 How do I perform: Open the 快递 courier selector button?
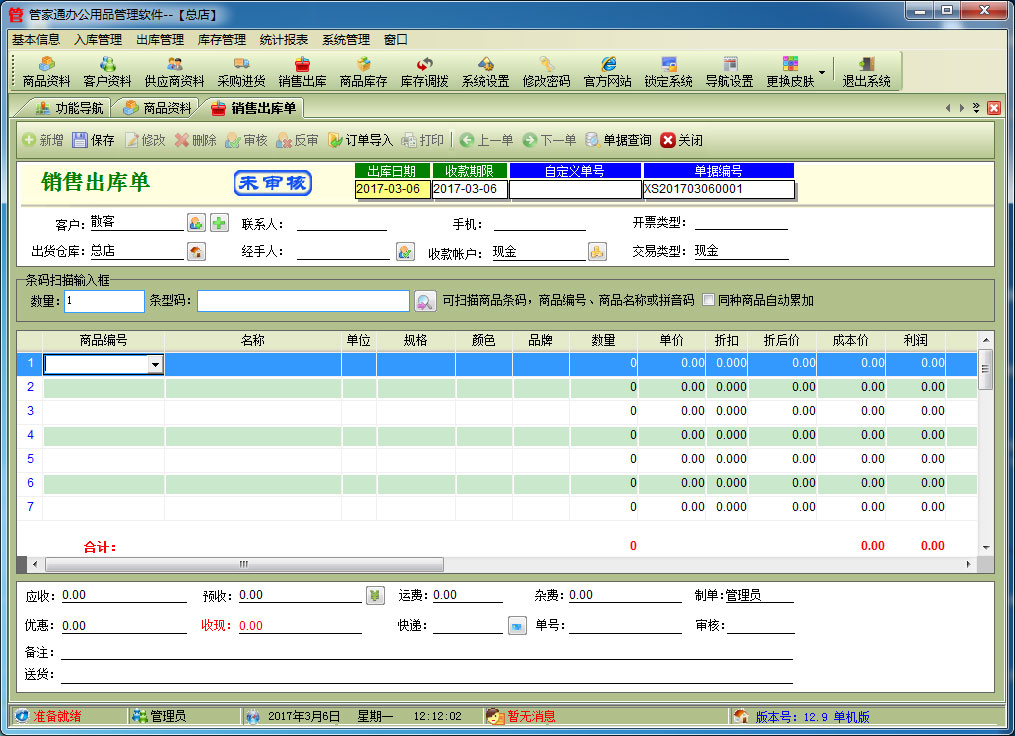(x=516, y=626)
